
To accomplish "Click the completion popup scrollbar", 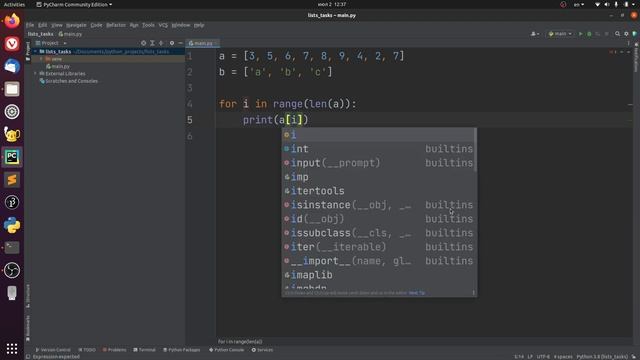I will [475, 151].
